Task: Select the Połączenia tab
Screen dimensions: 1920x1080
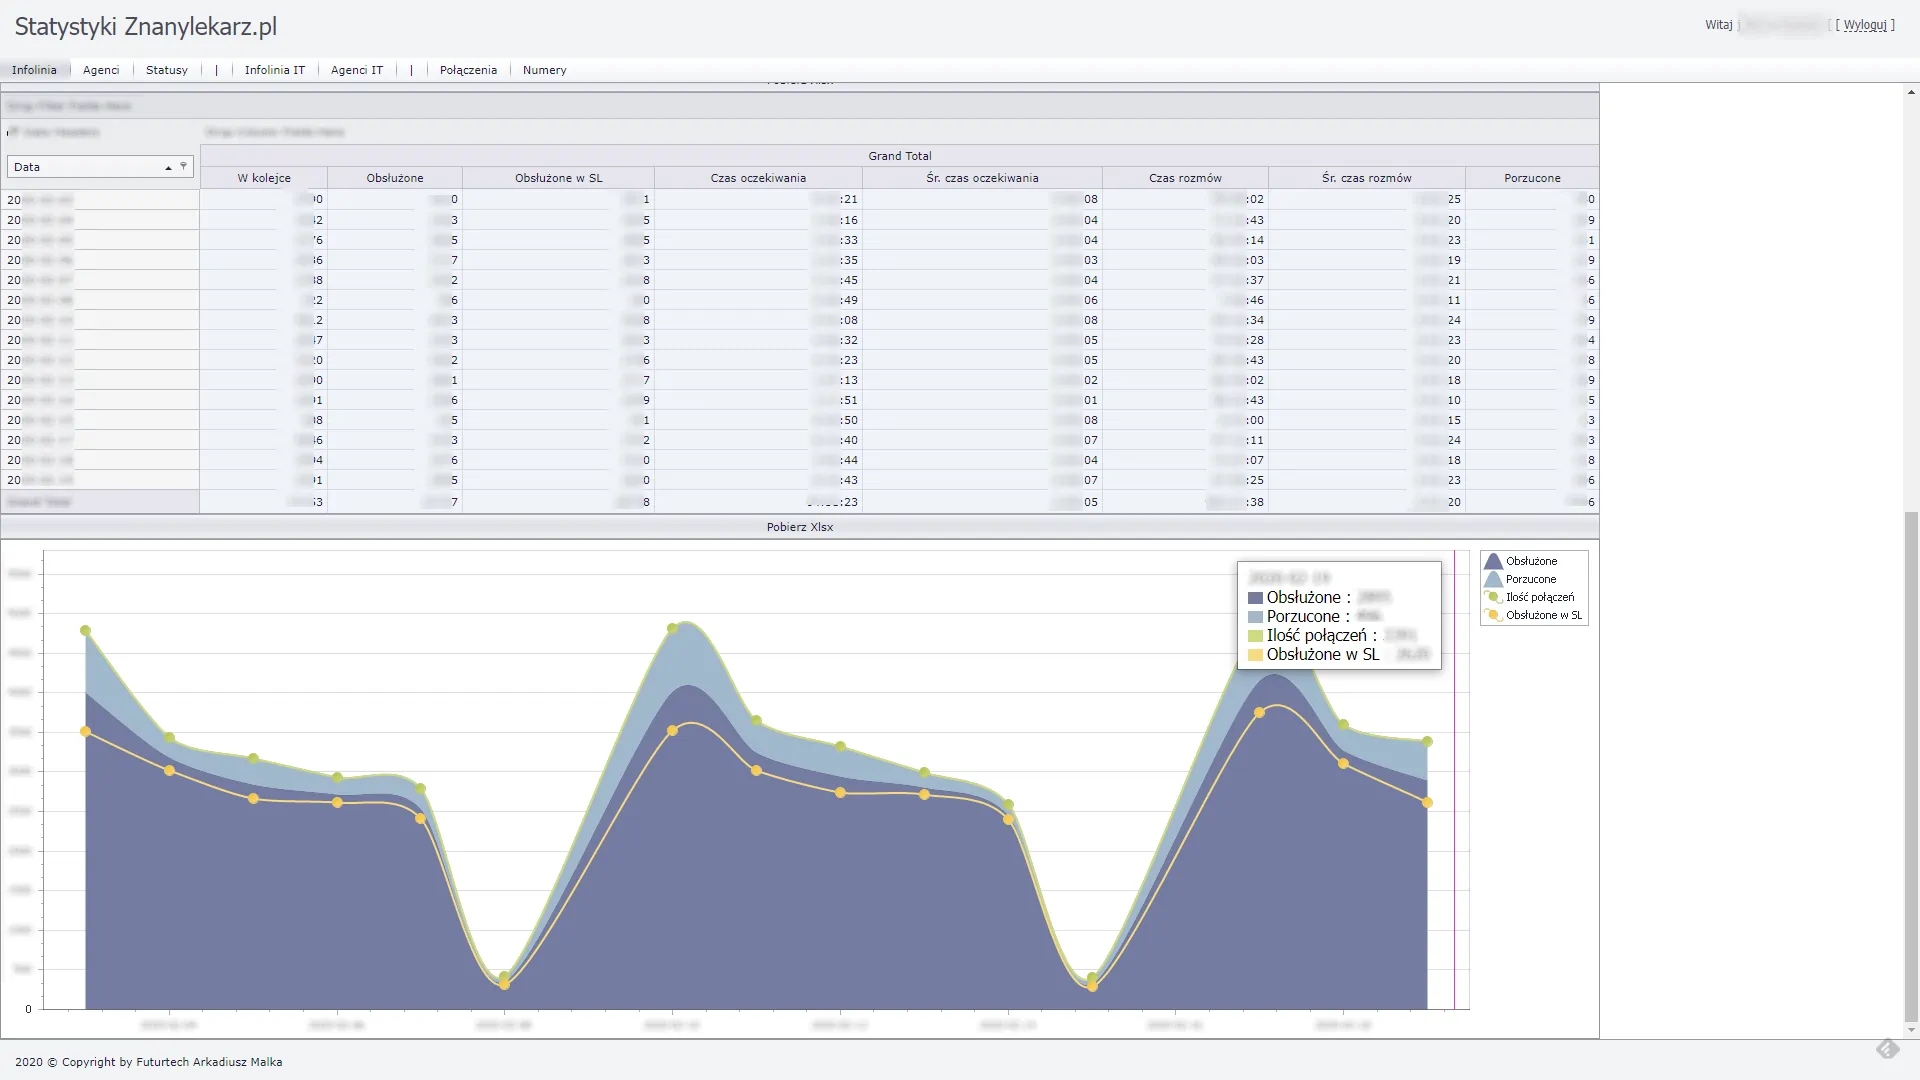Action: (468, 70)
